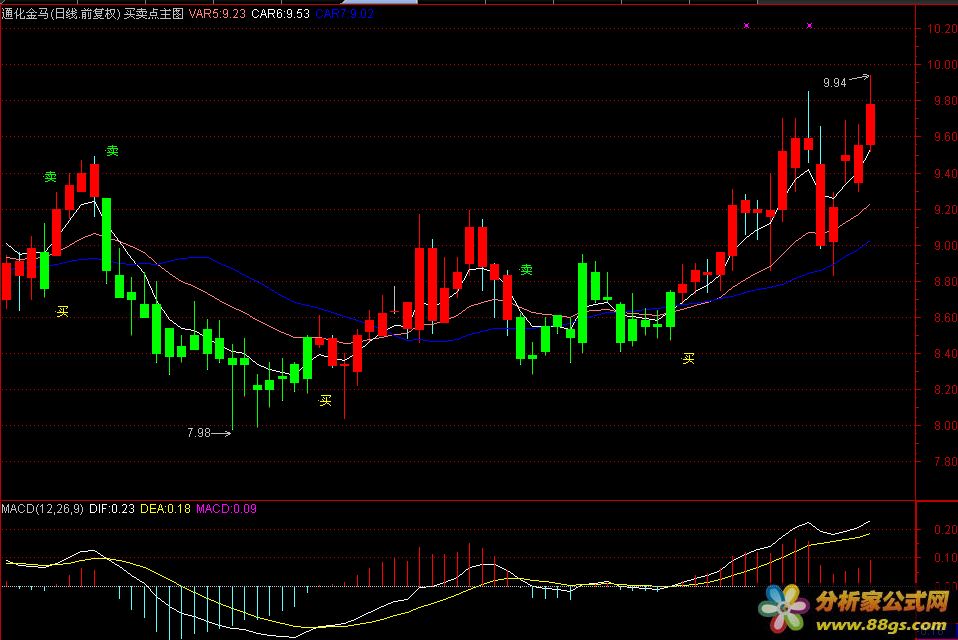Click the 买卖点主图 indicator name
Image resolution: width=958 pixels, height=640 pixels.
154,13
